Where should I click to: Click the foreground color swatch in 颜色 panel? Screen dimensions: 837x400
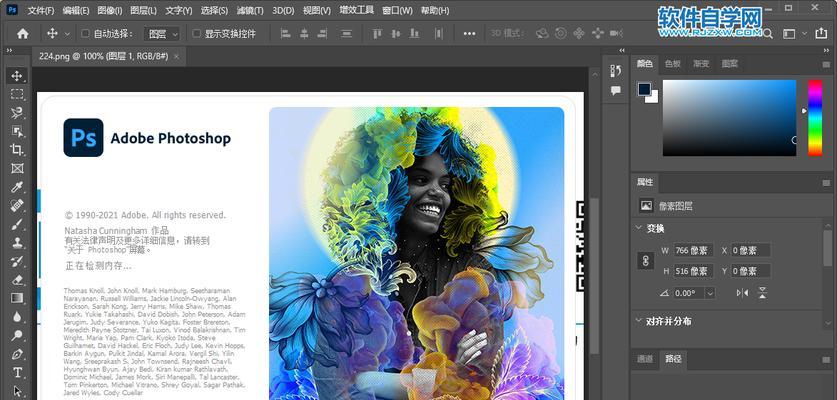click(644, 89)
